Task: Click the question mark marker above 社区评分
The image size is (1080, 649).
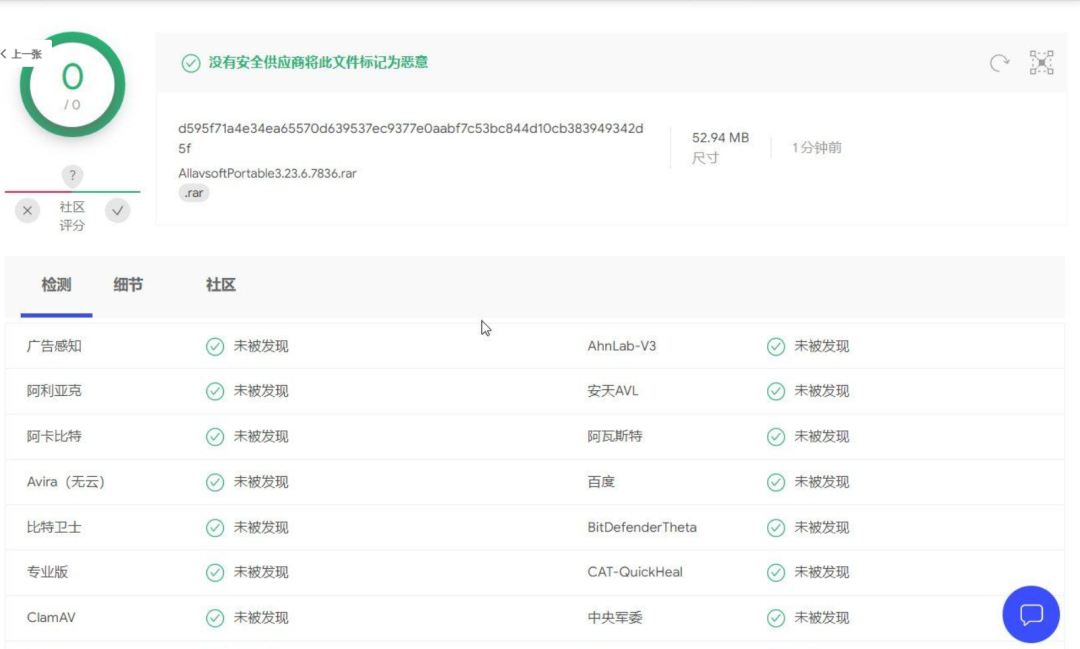Action: tap(72, 176)
